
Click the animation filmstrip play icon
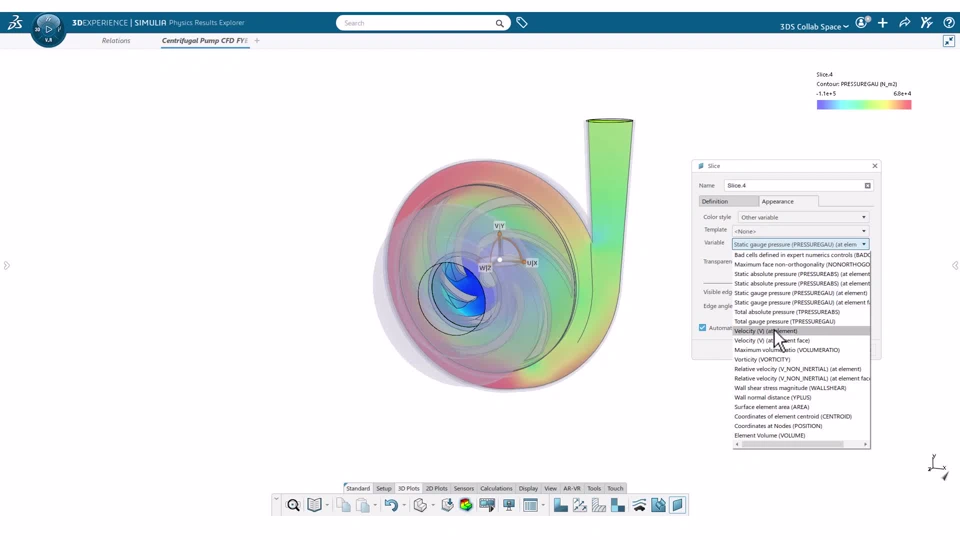(487, 505)
